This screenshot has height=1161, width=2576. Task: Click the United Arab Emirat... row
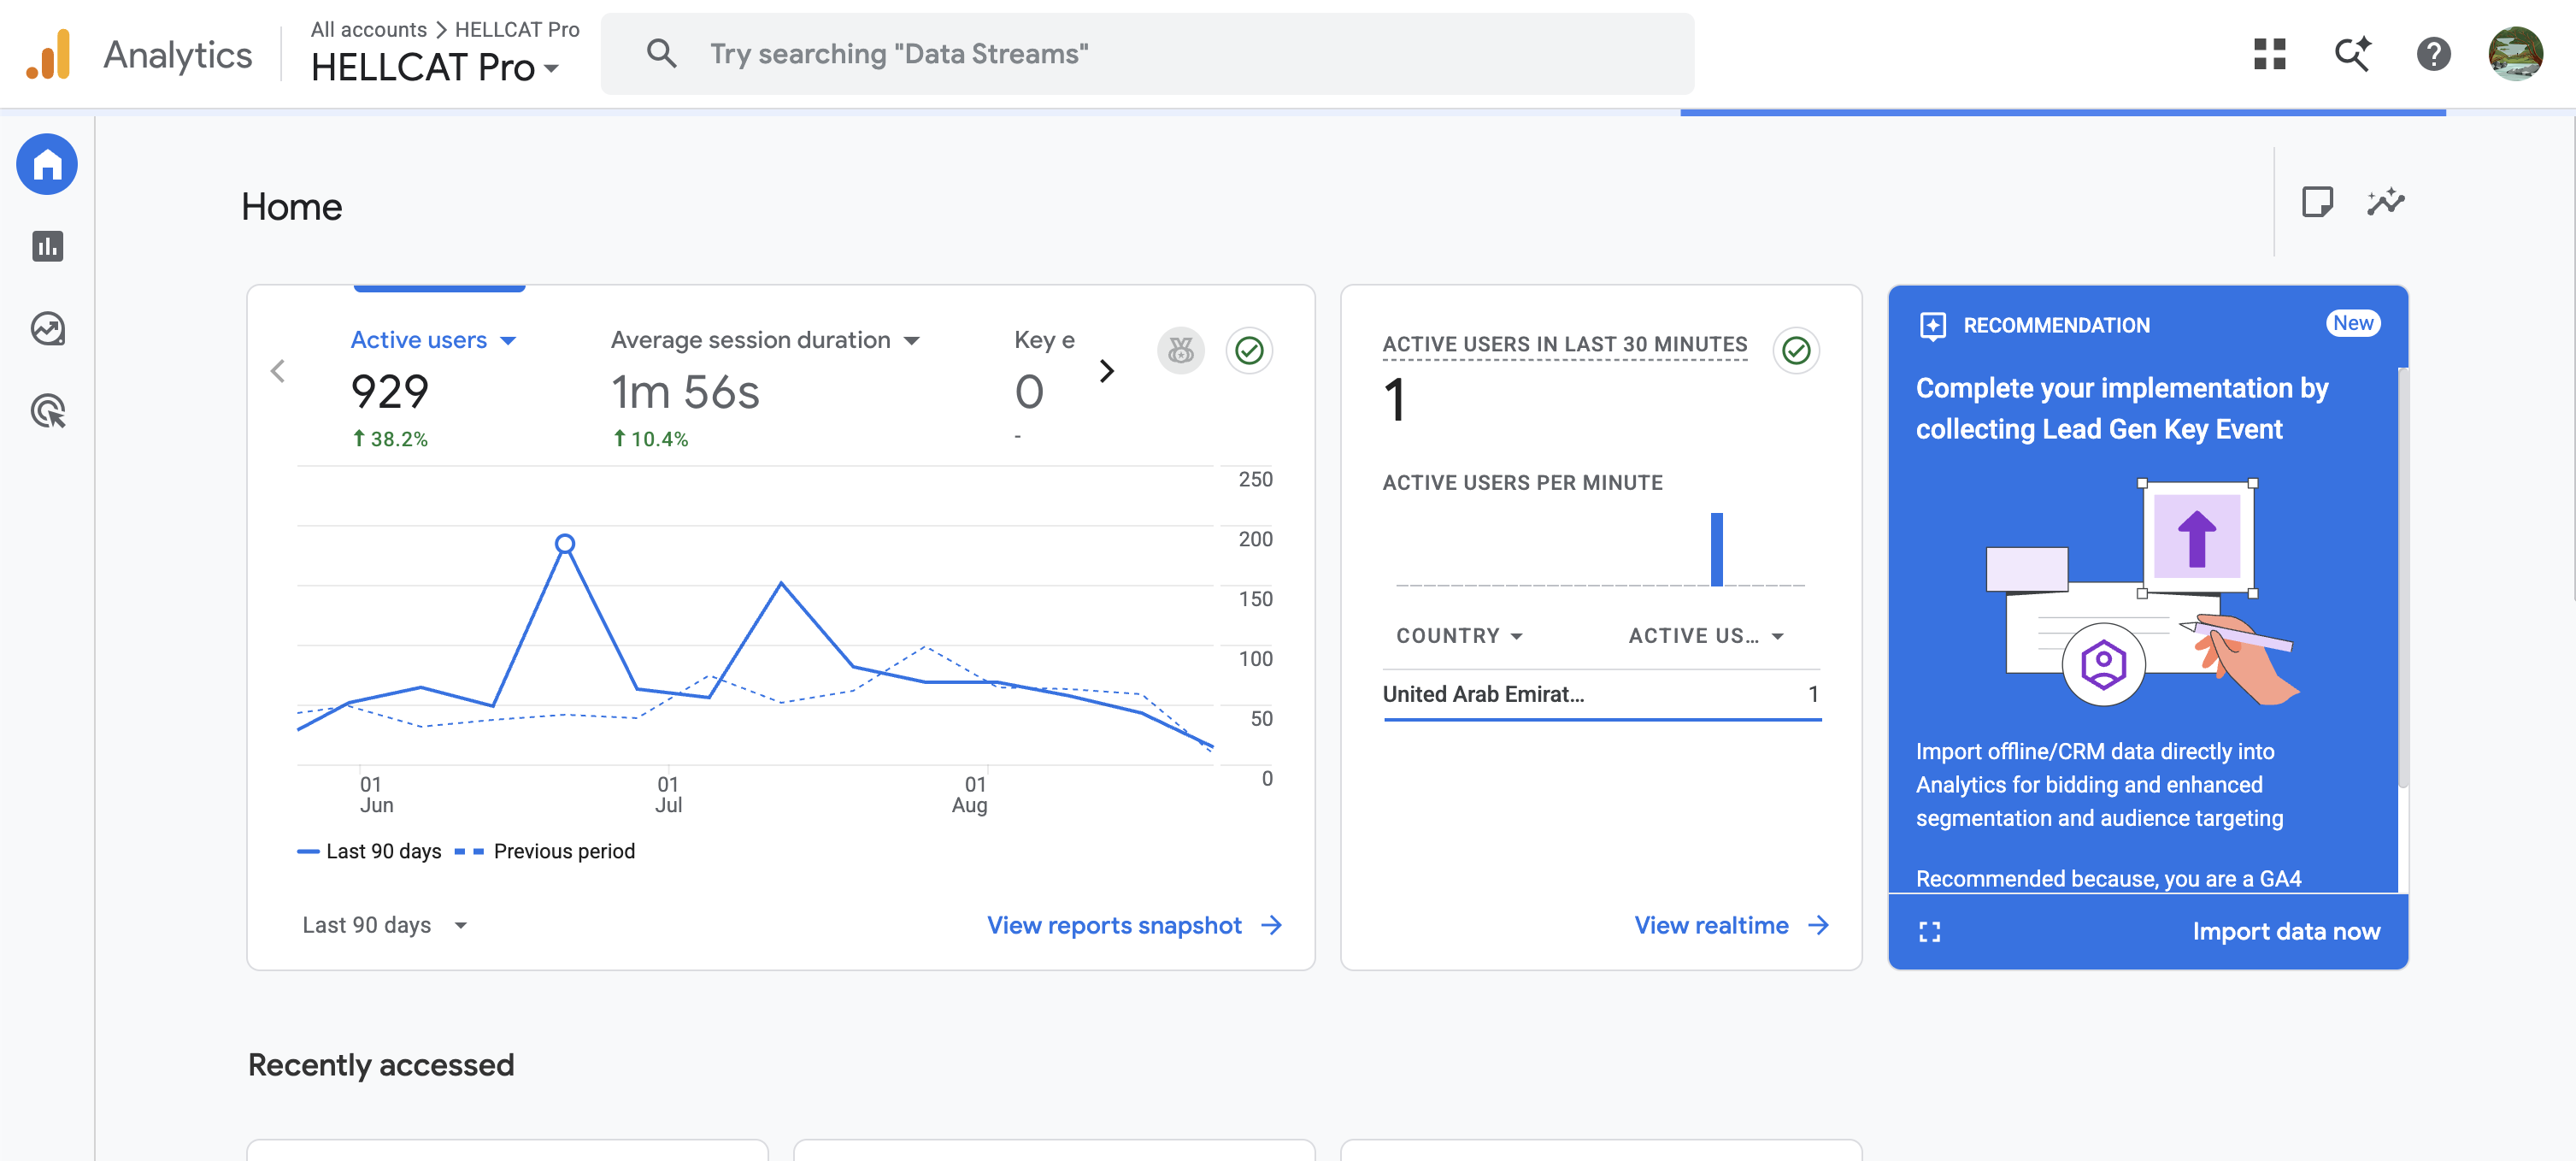click(x=1601, y=694)
